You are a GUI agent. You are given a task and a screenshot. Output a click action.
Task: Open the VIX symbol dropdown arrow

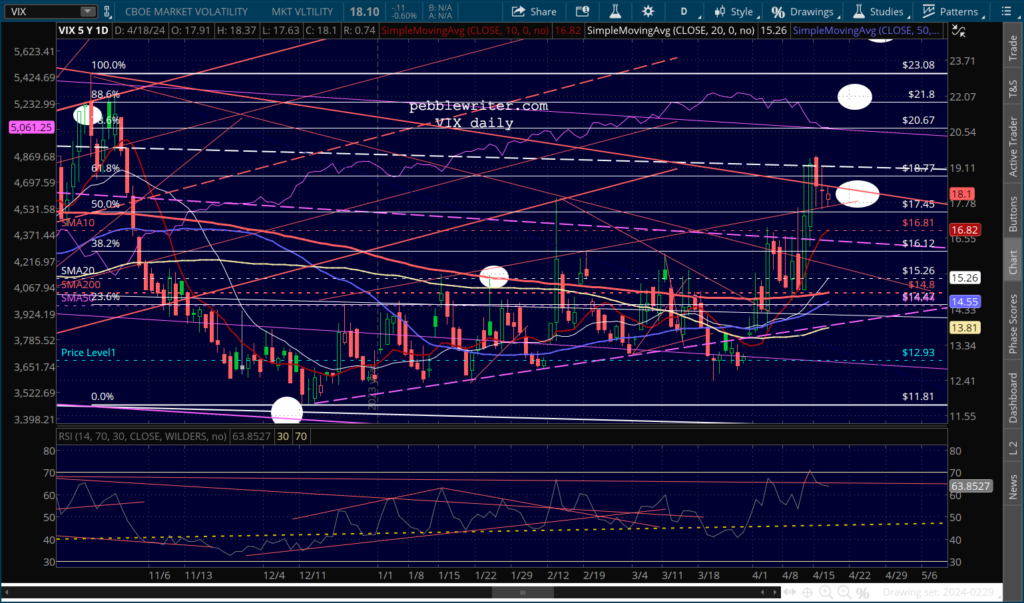[88, 12]
